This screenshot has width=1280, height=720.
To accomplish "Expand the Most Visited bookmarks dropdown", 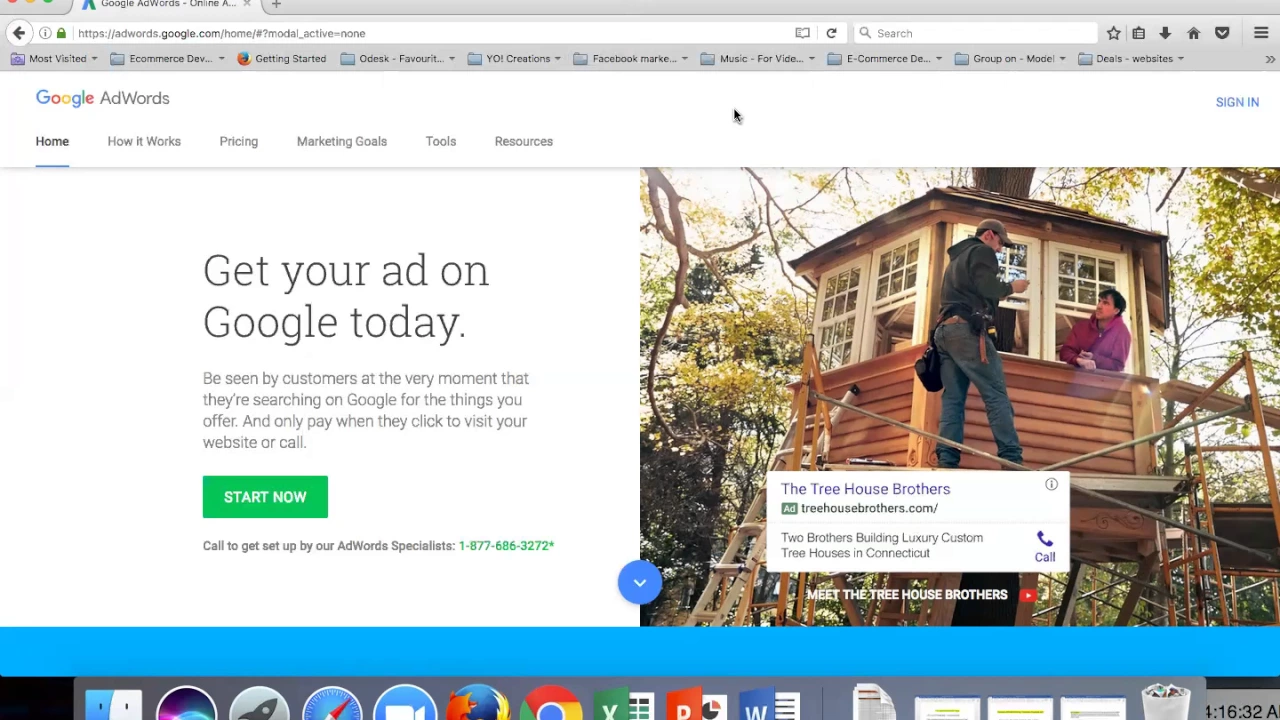I will (55, 58).
